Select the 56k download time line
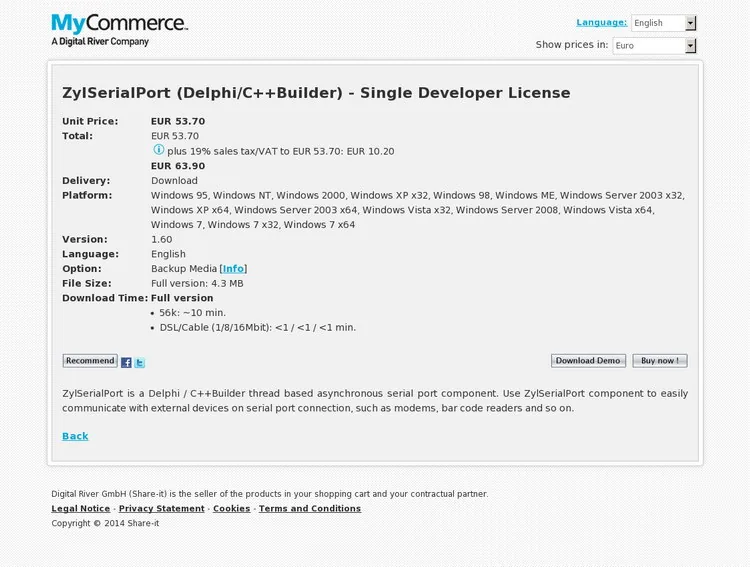 pyautogui.click(x=192, y=313)
